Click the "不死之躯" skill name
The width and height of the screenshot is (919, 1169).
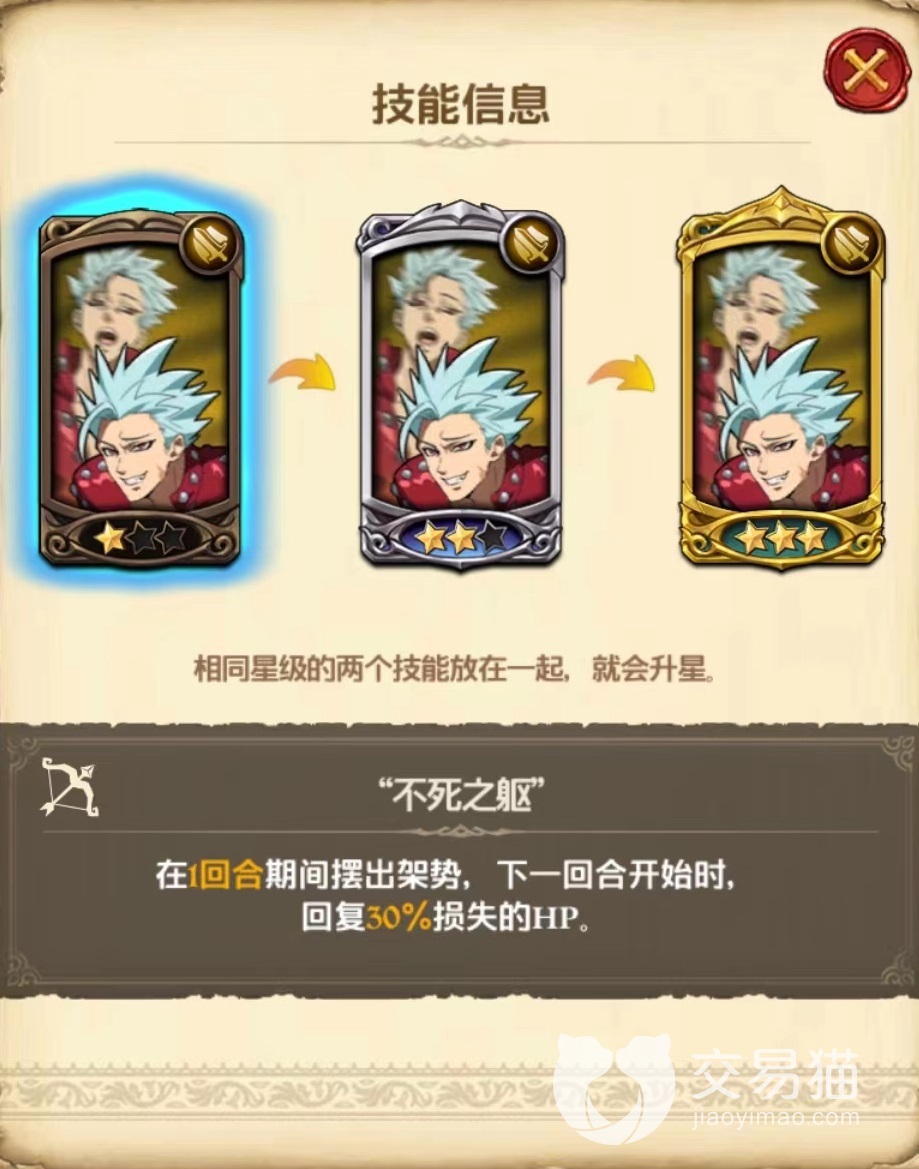[x=461, y=795]
